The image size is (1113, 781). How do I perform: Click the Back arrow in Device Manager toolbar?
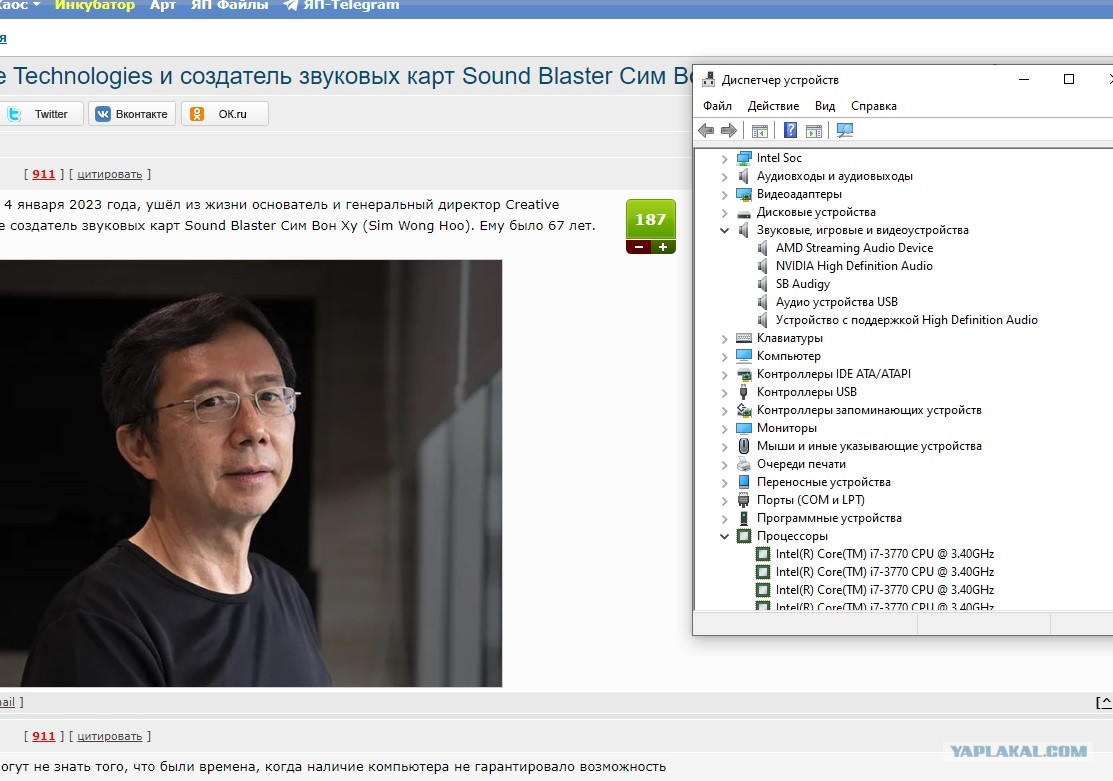coord(706,131)
